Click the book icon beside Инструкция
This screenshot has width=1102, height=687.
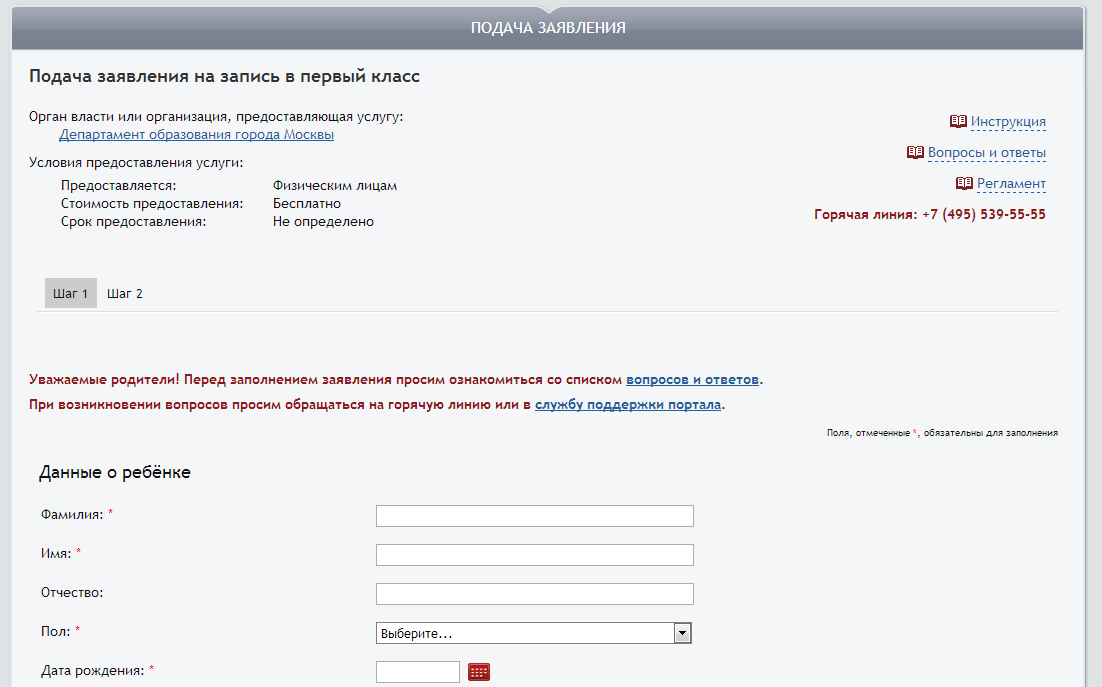(958, 122)
